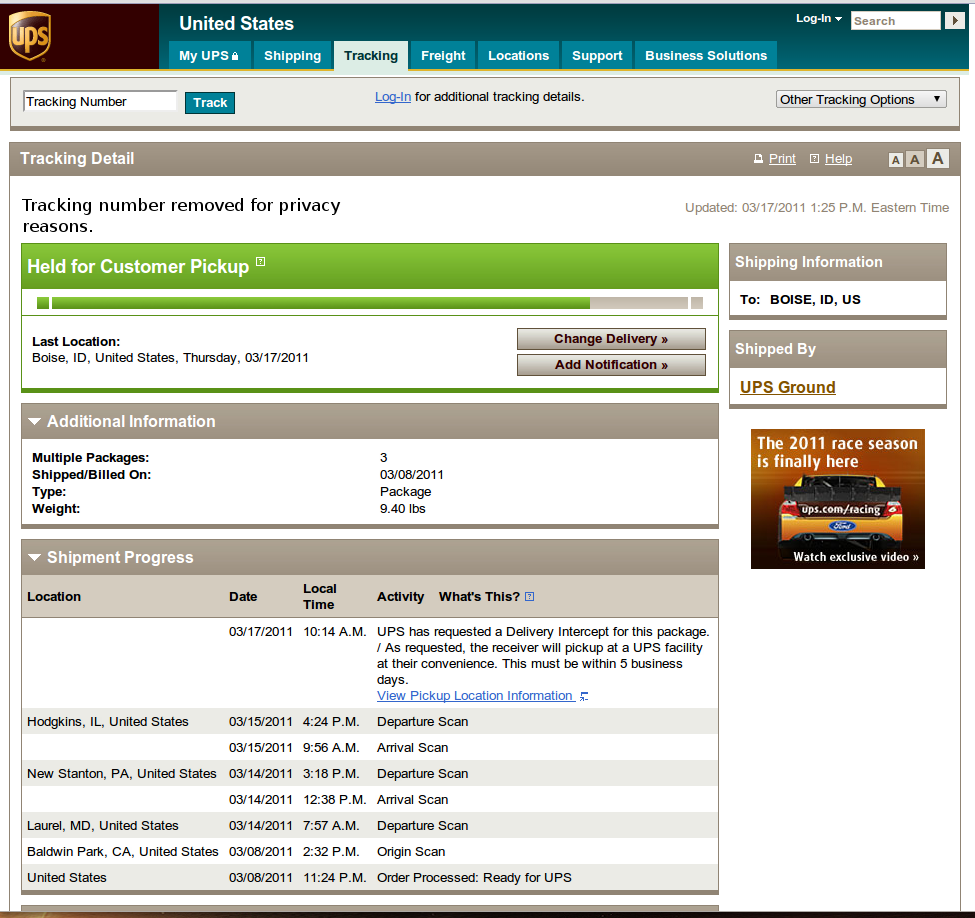Click the question icon beside Help

814,159
